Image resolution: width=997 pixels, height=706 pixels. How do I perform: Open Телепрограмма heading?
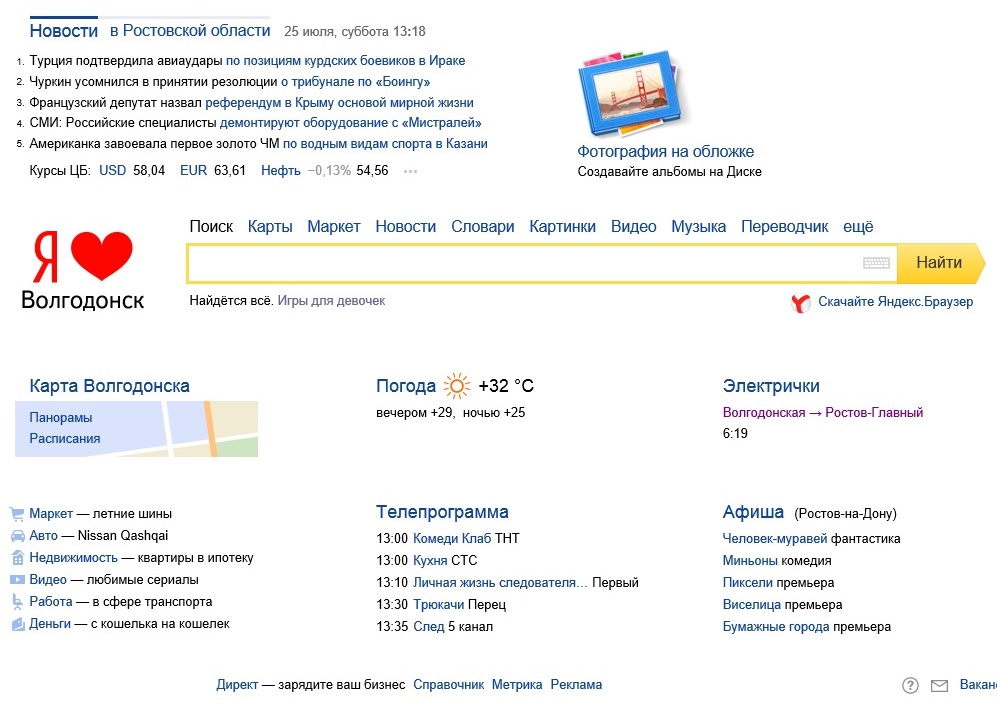click(x=442, y=512)
